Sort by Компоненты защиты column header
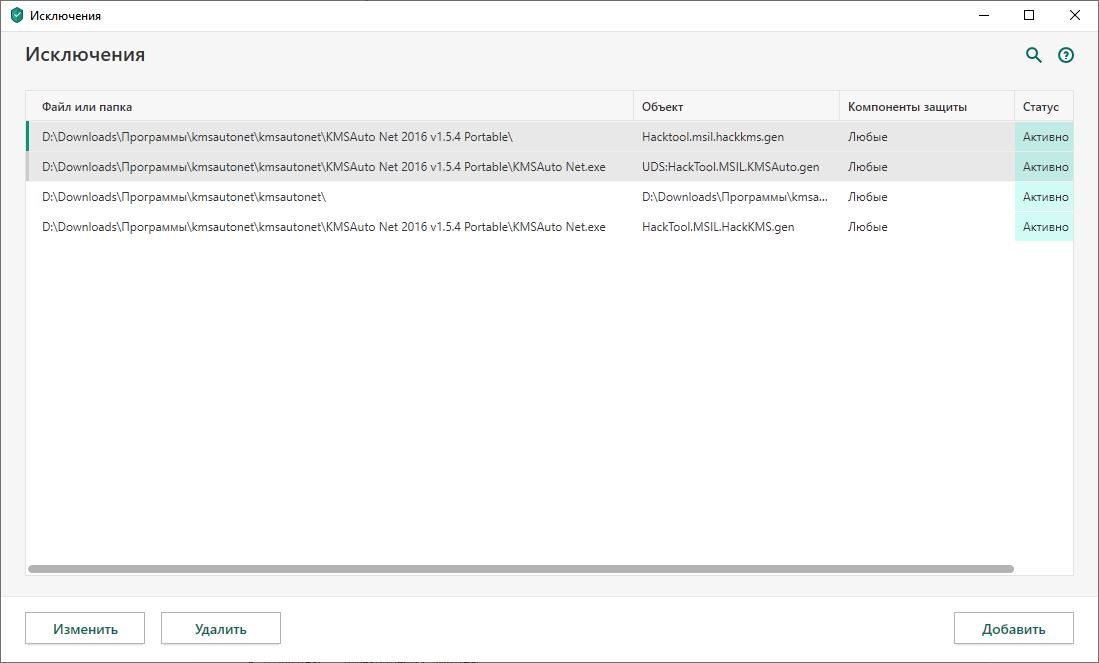The width and height of the screenshot is (1099, 663). click(x=927, y=107)
